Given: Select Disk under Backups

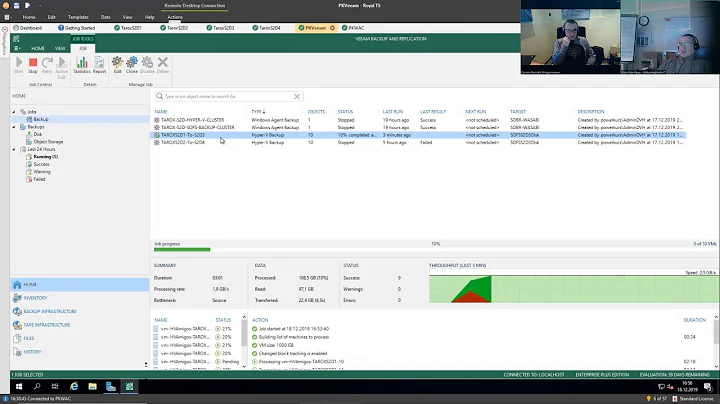Looking at the screenshot, I should [38, 134].
